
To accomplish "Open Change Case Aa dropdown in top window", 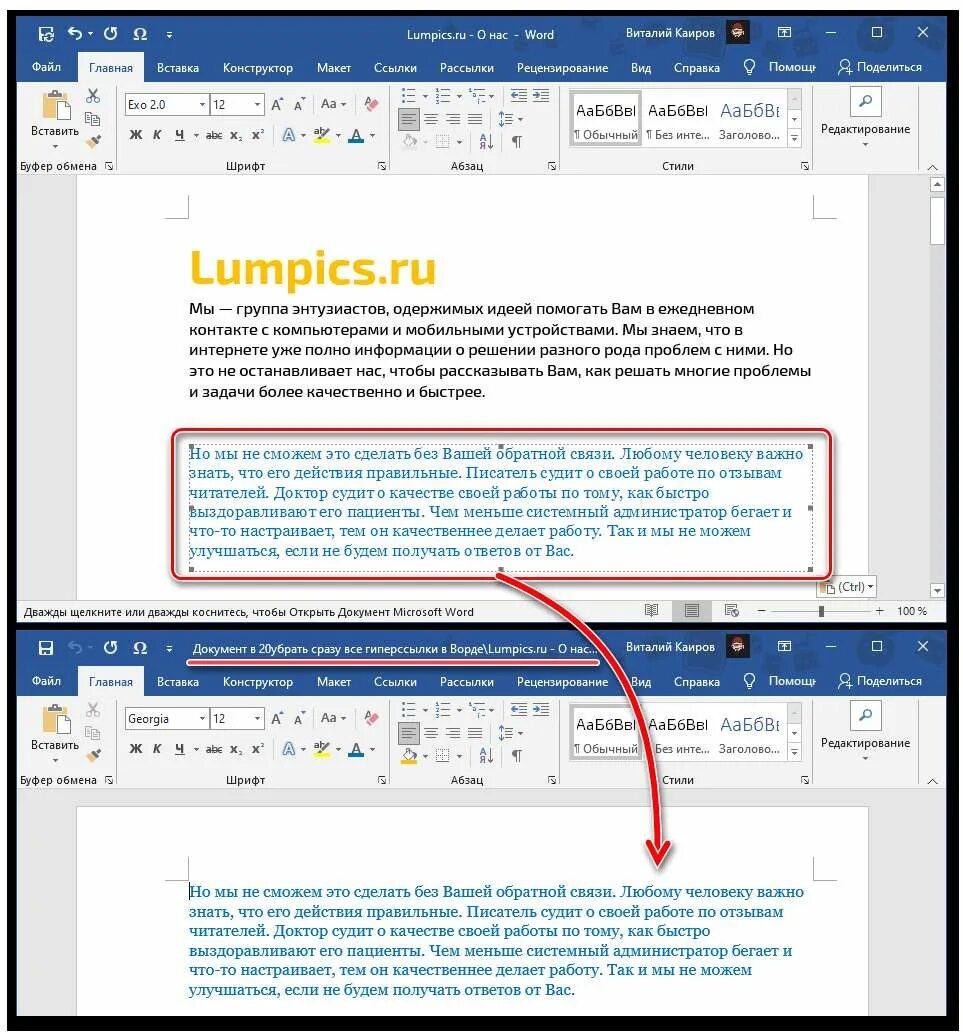I will 333,103.
